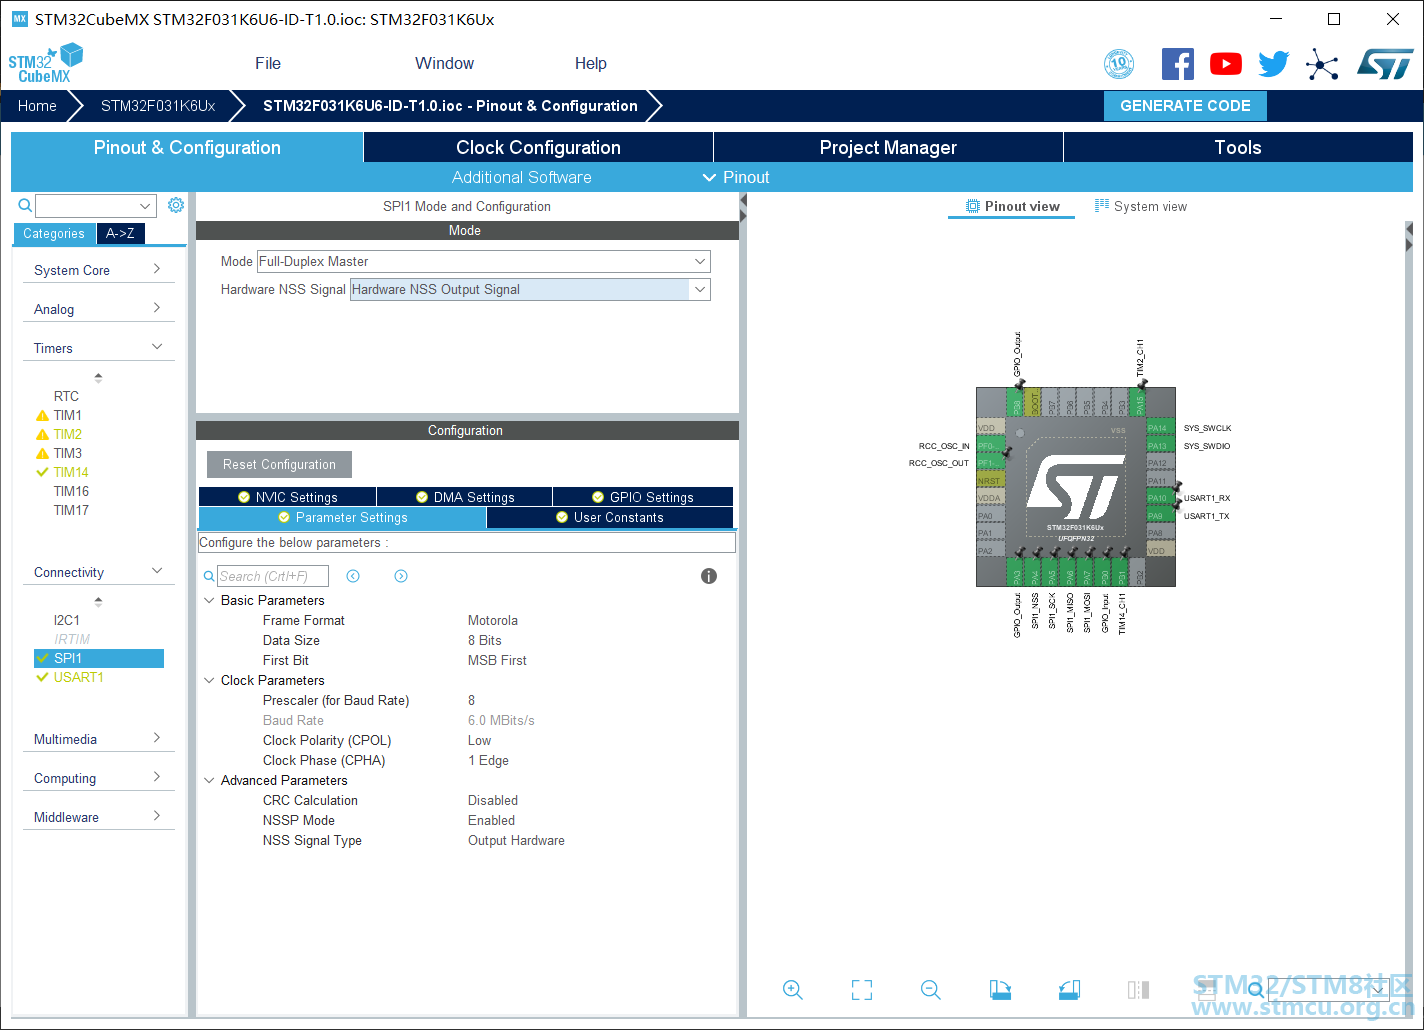
Task: Select the PA0 pin on the chip
Action: tap(991, 516)
